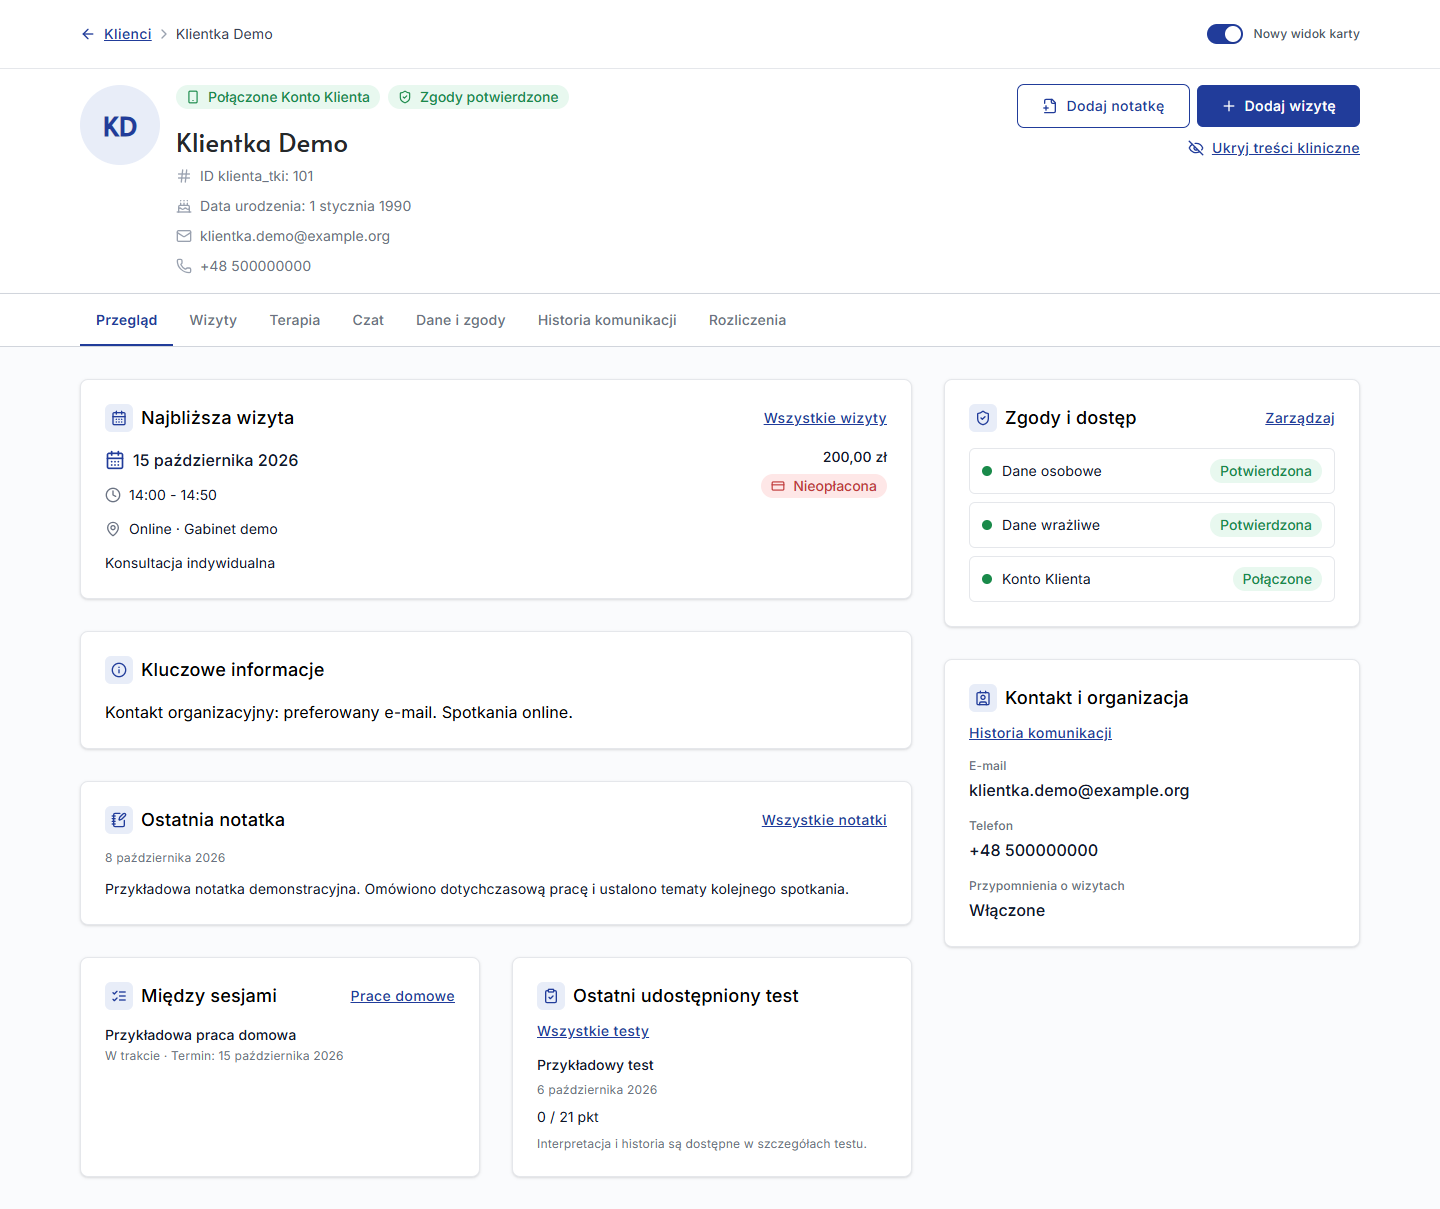
Task: Click the calendar icon beside 15 października 2026
Action: click(x=115, y=460)
